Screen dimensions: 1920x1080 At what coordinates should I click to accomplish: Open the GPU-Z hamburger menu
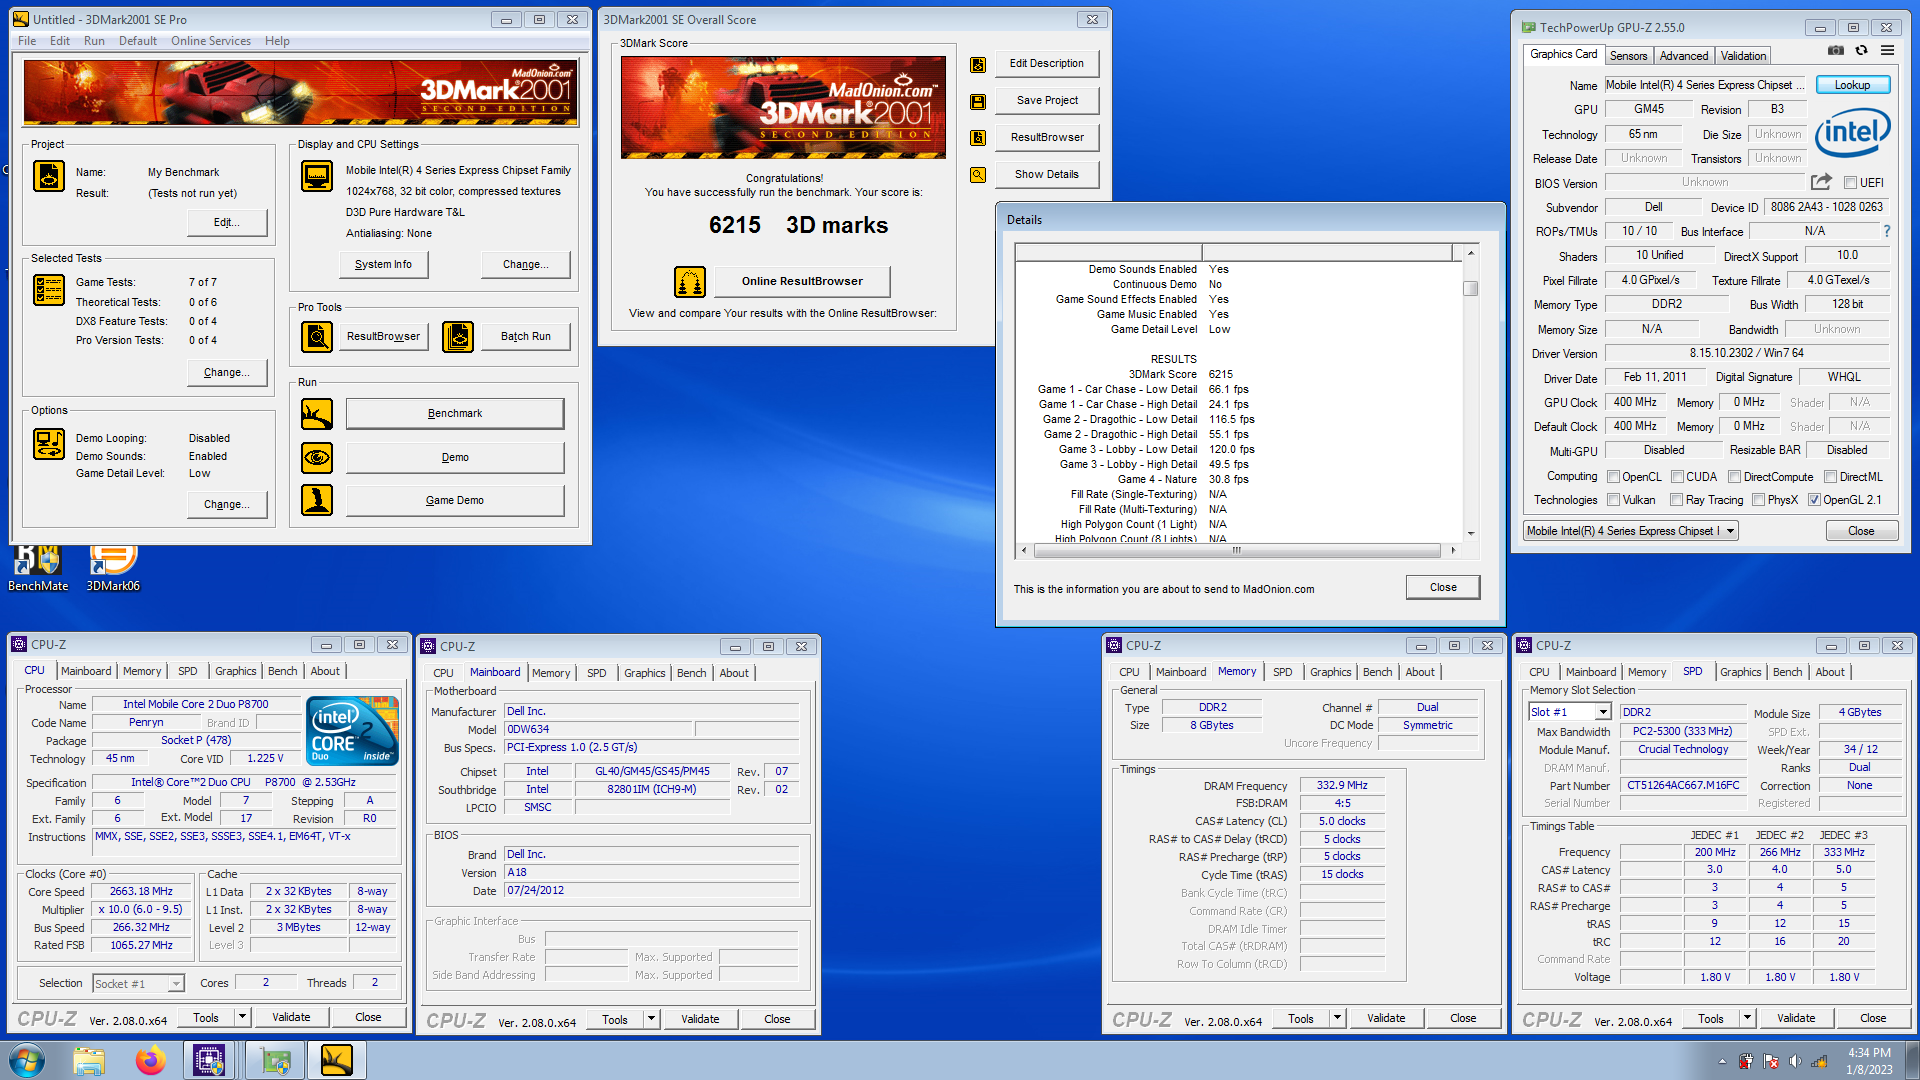[x=1887, y=50]
